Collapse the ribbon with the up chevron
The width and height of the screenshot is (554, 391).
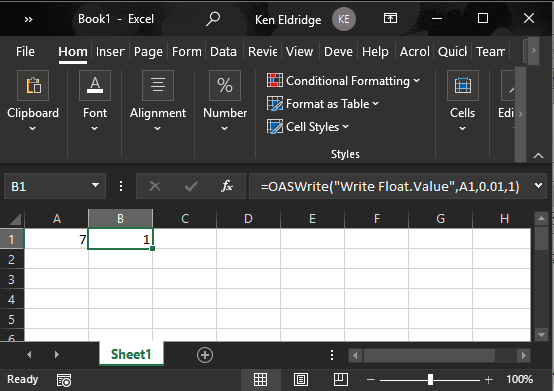pos(538,155)
